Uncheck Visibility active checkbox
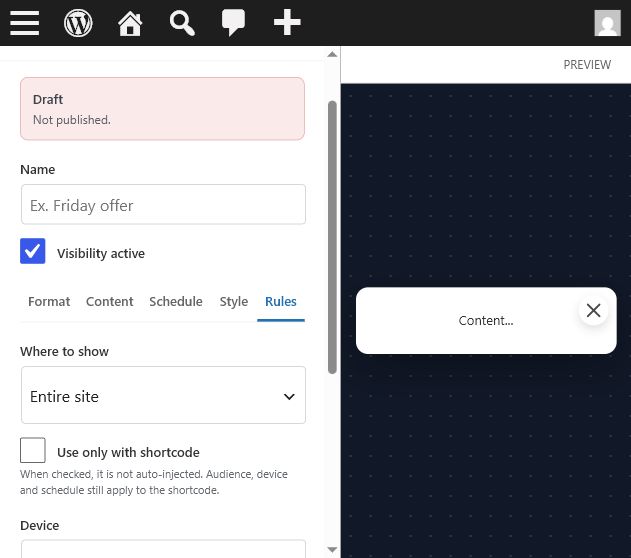The height and width of the screenshot is (558, 631). [x=33, y=251]
